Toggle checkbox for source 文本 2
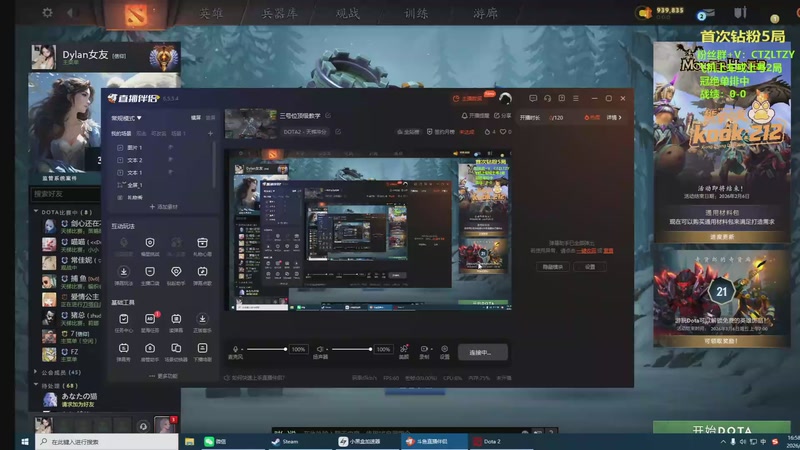The height and width of the screenshot is (450, 800). pyautogui.click(x=120, y=160)
